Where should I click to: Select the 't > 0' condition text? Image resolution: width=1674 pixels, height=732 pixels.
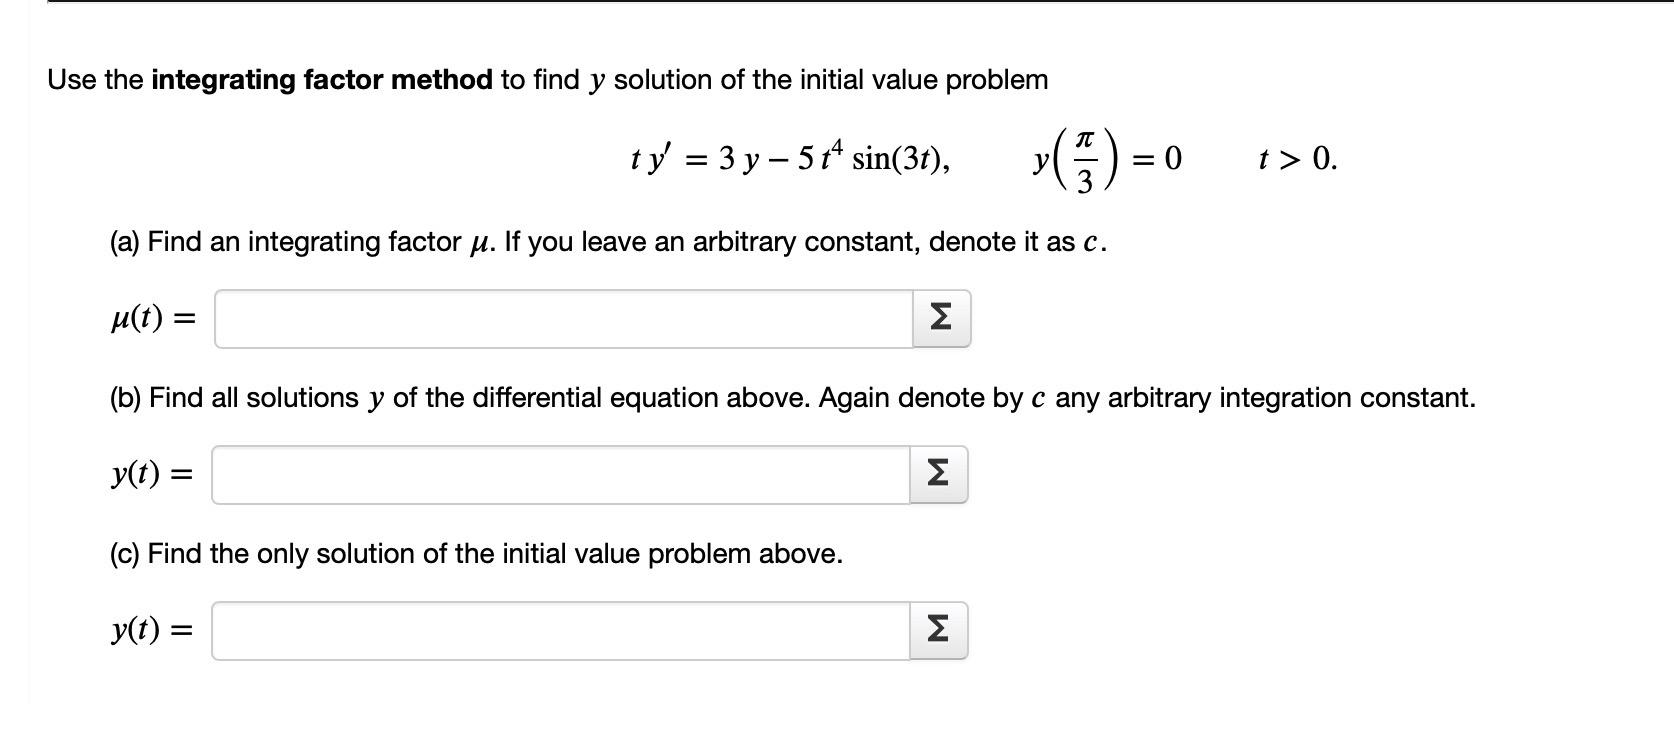(x=1296, y=157)
